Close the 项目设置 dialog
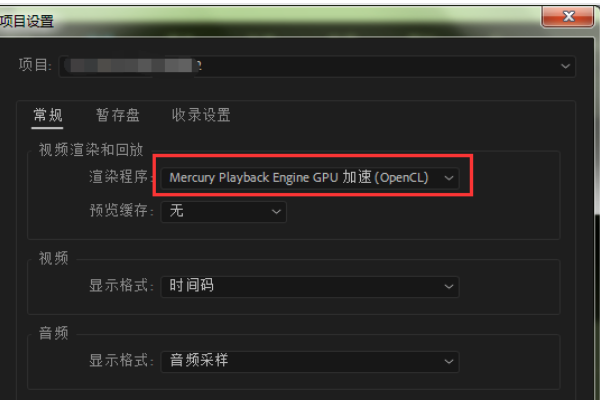Viewport: 600px width, 400px height. pos(568,16)
